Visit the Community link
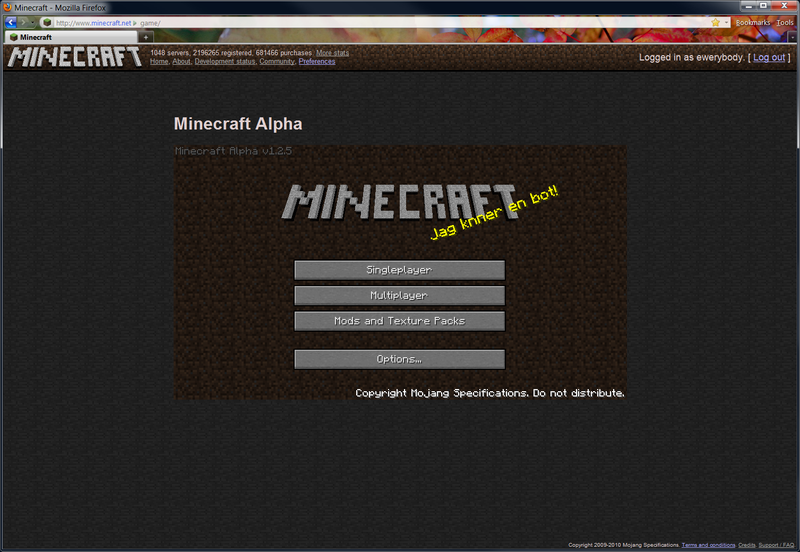The height and width of the screenshot is (552, 800). click(x=277, y=62)
